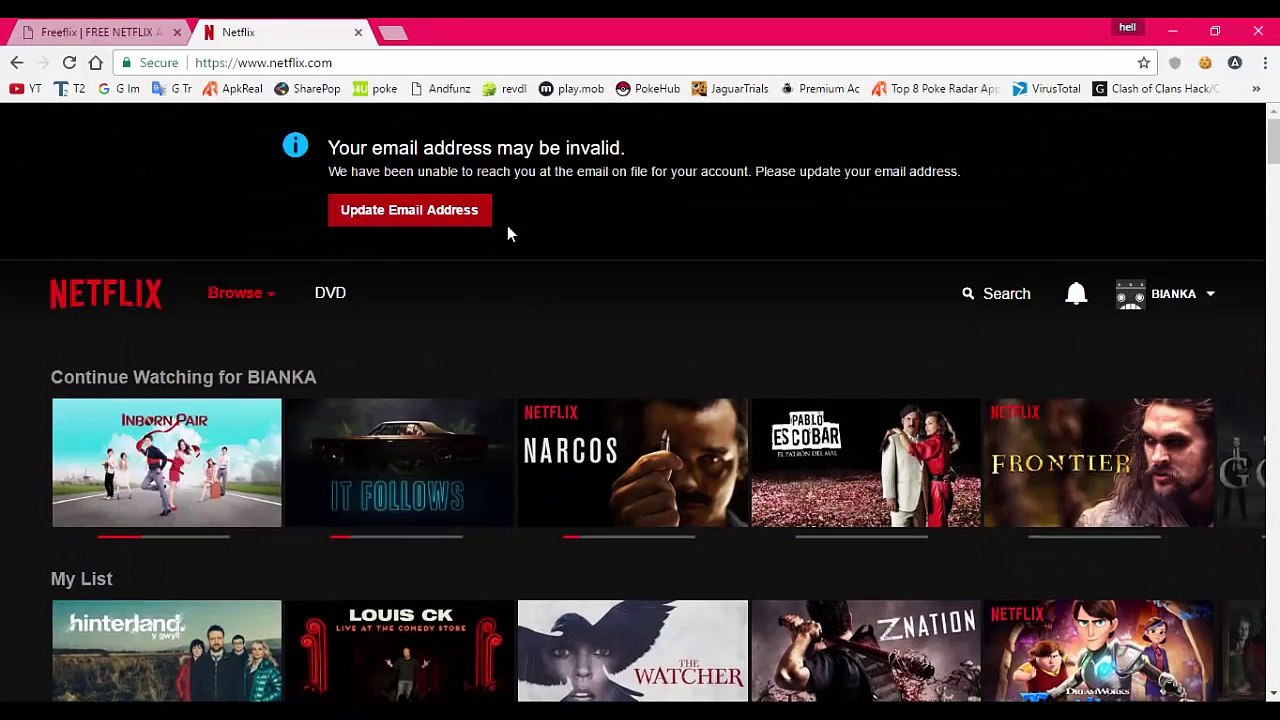The image size is (1280, 720).
Task: Open the poke bookmark
Action: pyautogui.click(x=375, y=89)
